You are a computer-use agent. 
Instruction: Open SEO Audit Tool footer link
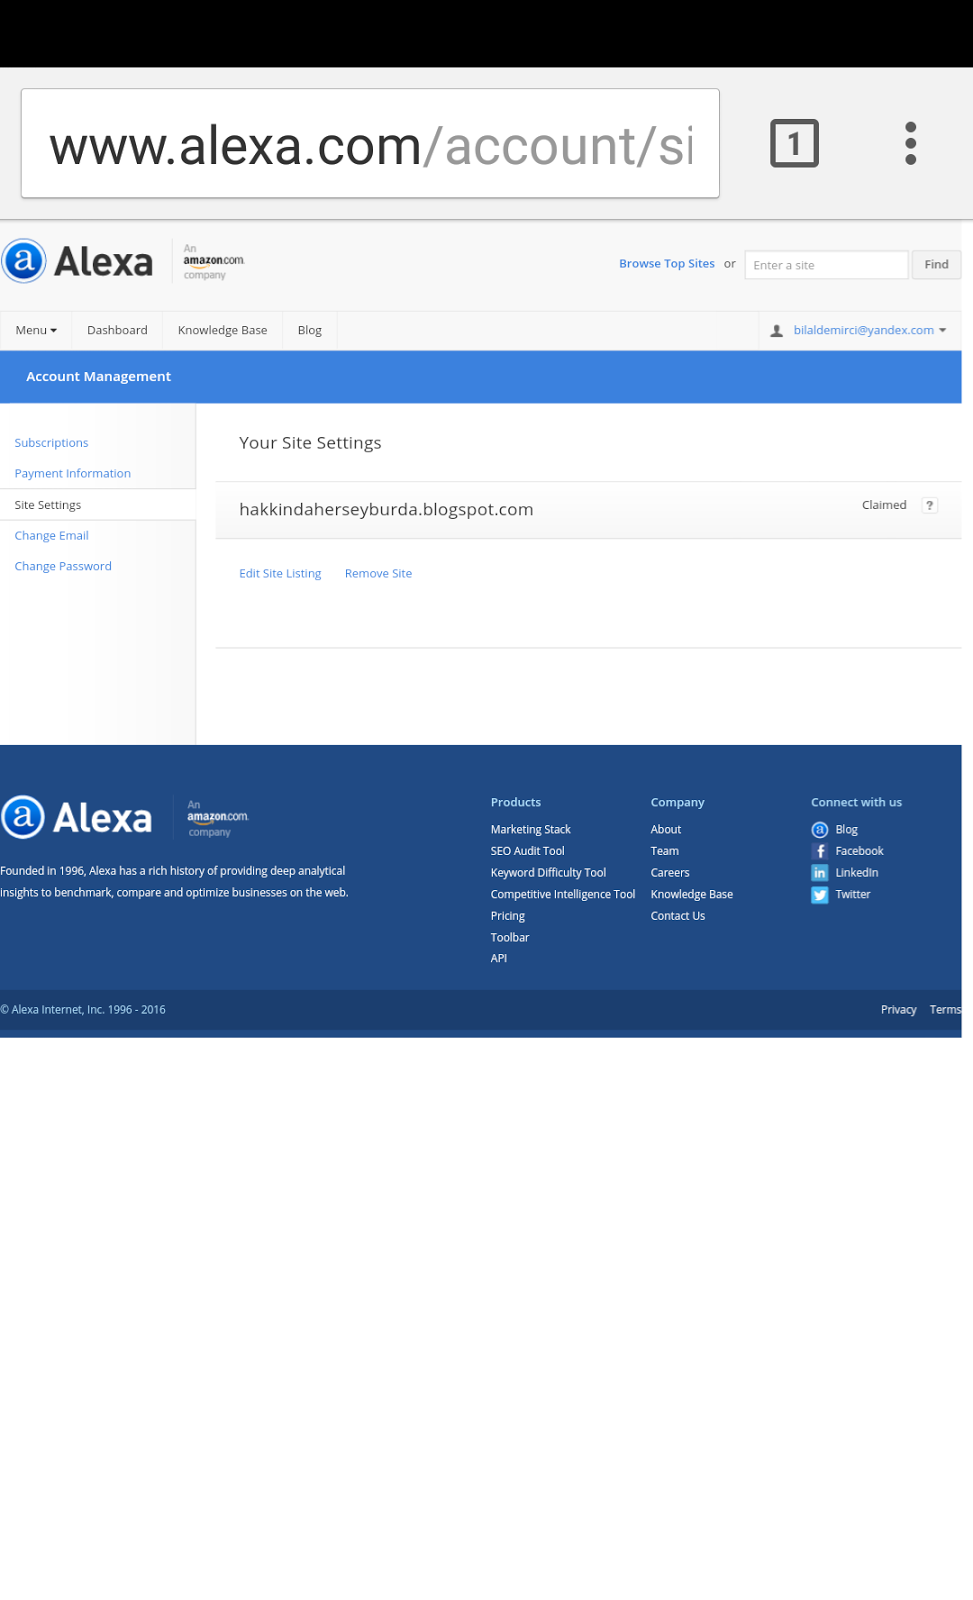click(x=527, y=851)
